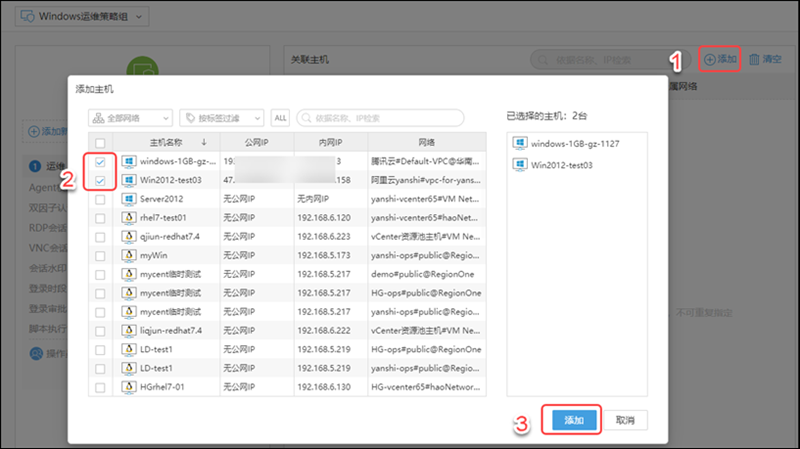Check the liqjun-redhat7.4 host checkbox

point(100,331)
